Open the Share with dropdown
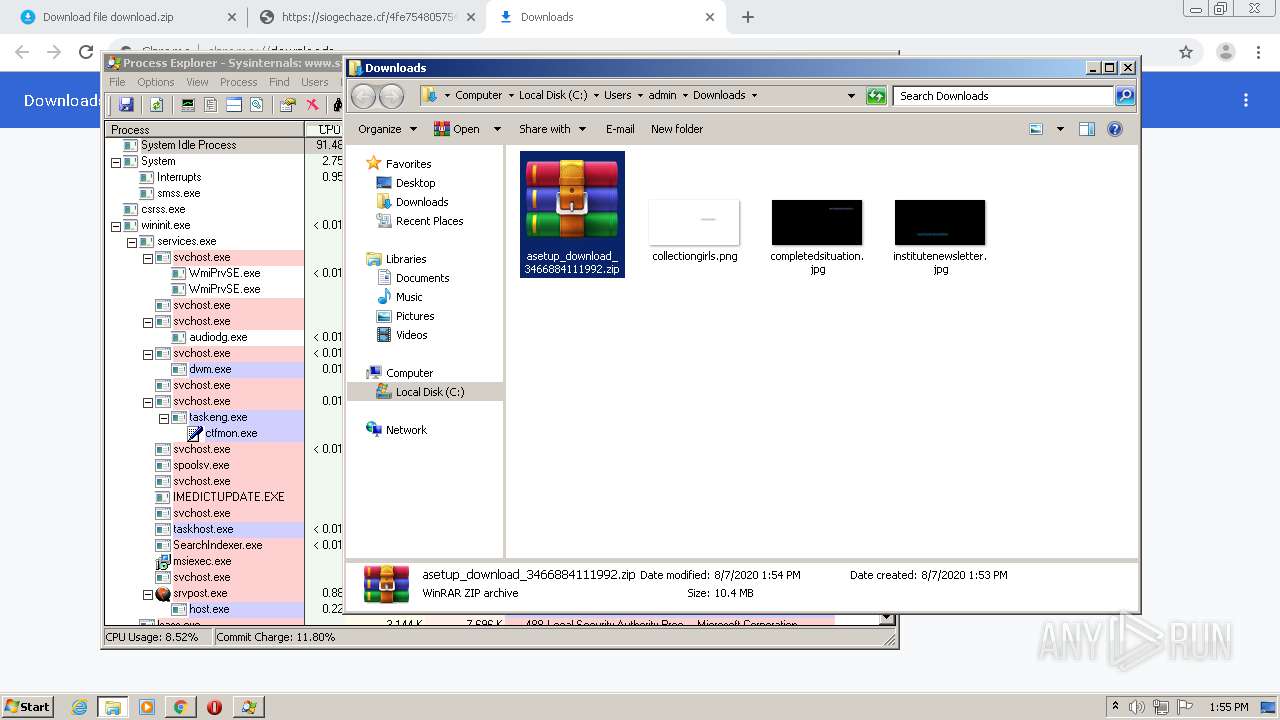Screen dimensions: 1280x720 pos(553,129)
